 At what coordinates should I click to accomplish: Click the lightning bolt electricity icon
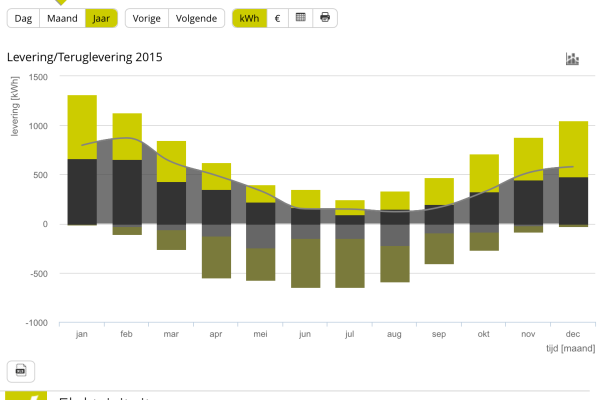[28, 395]
